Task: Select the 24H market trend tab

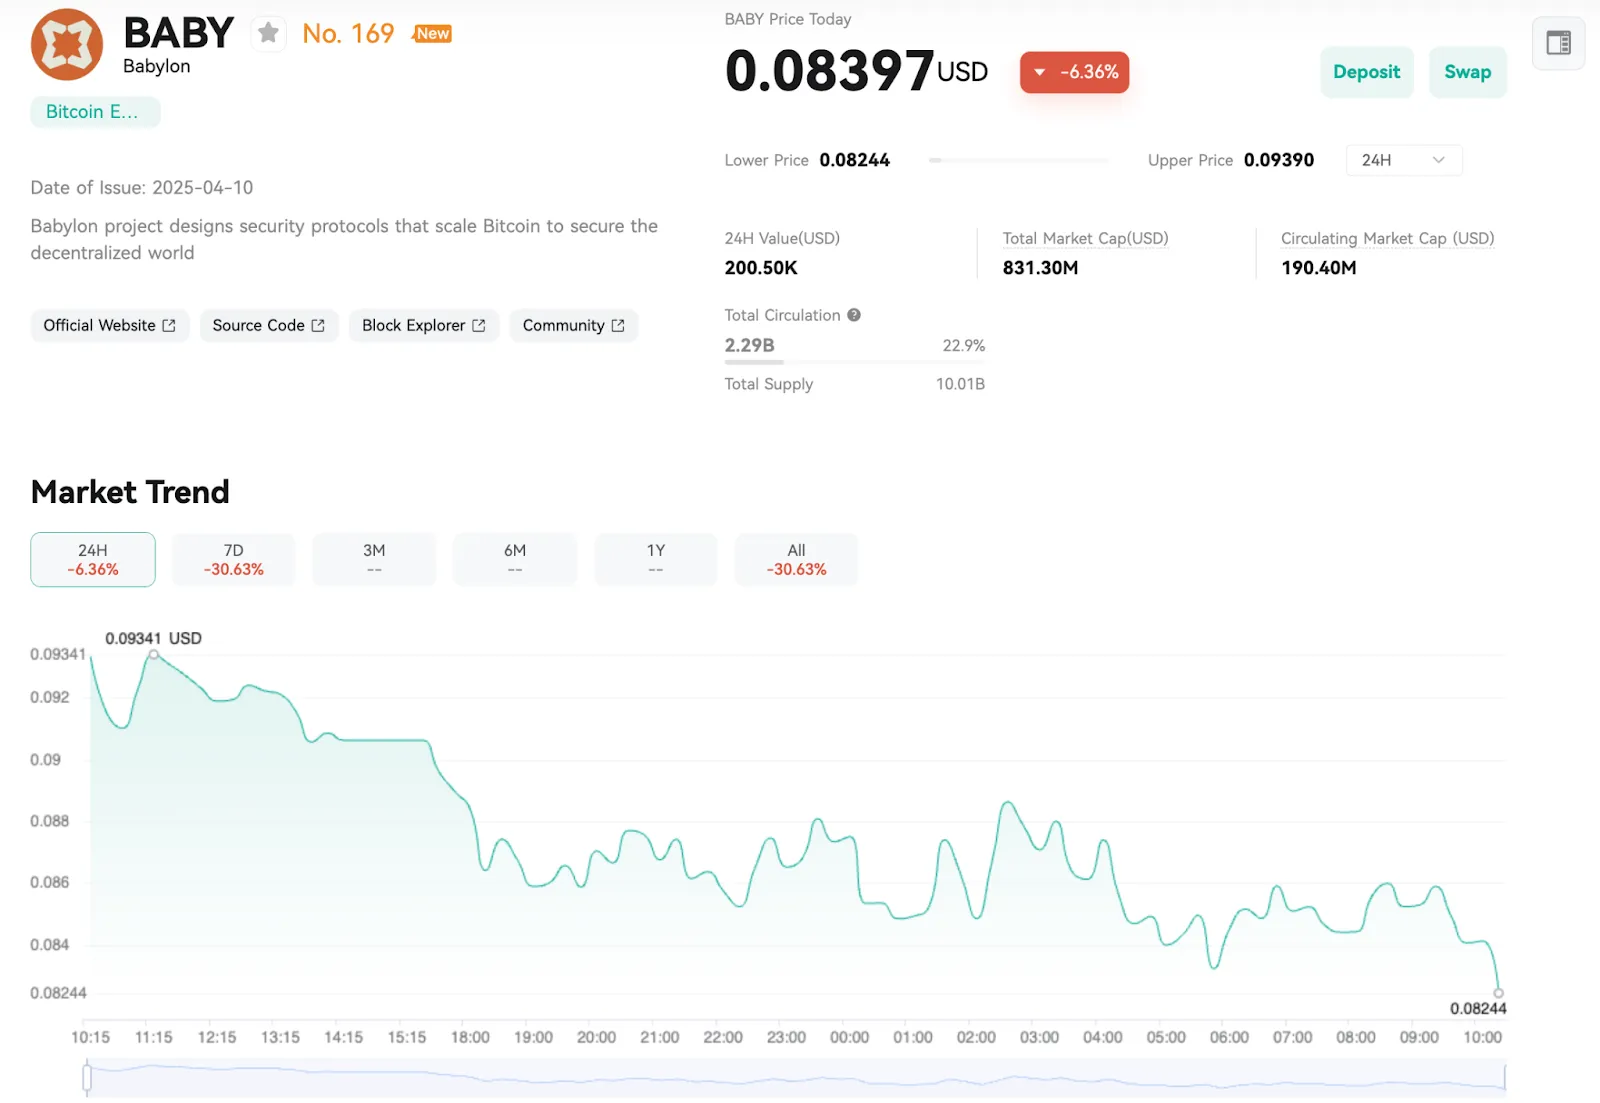Action: [93, 559]
